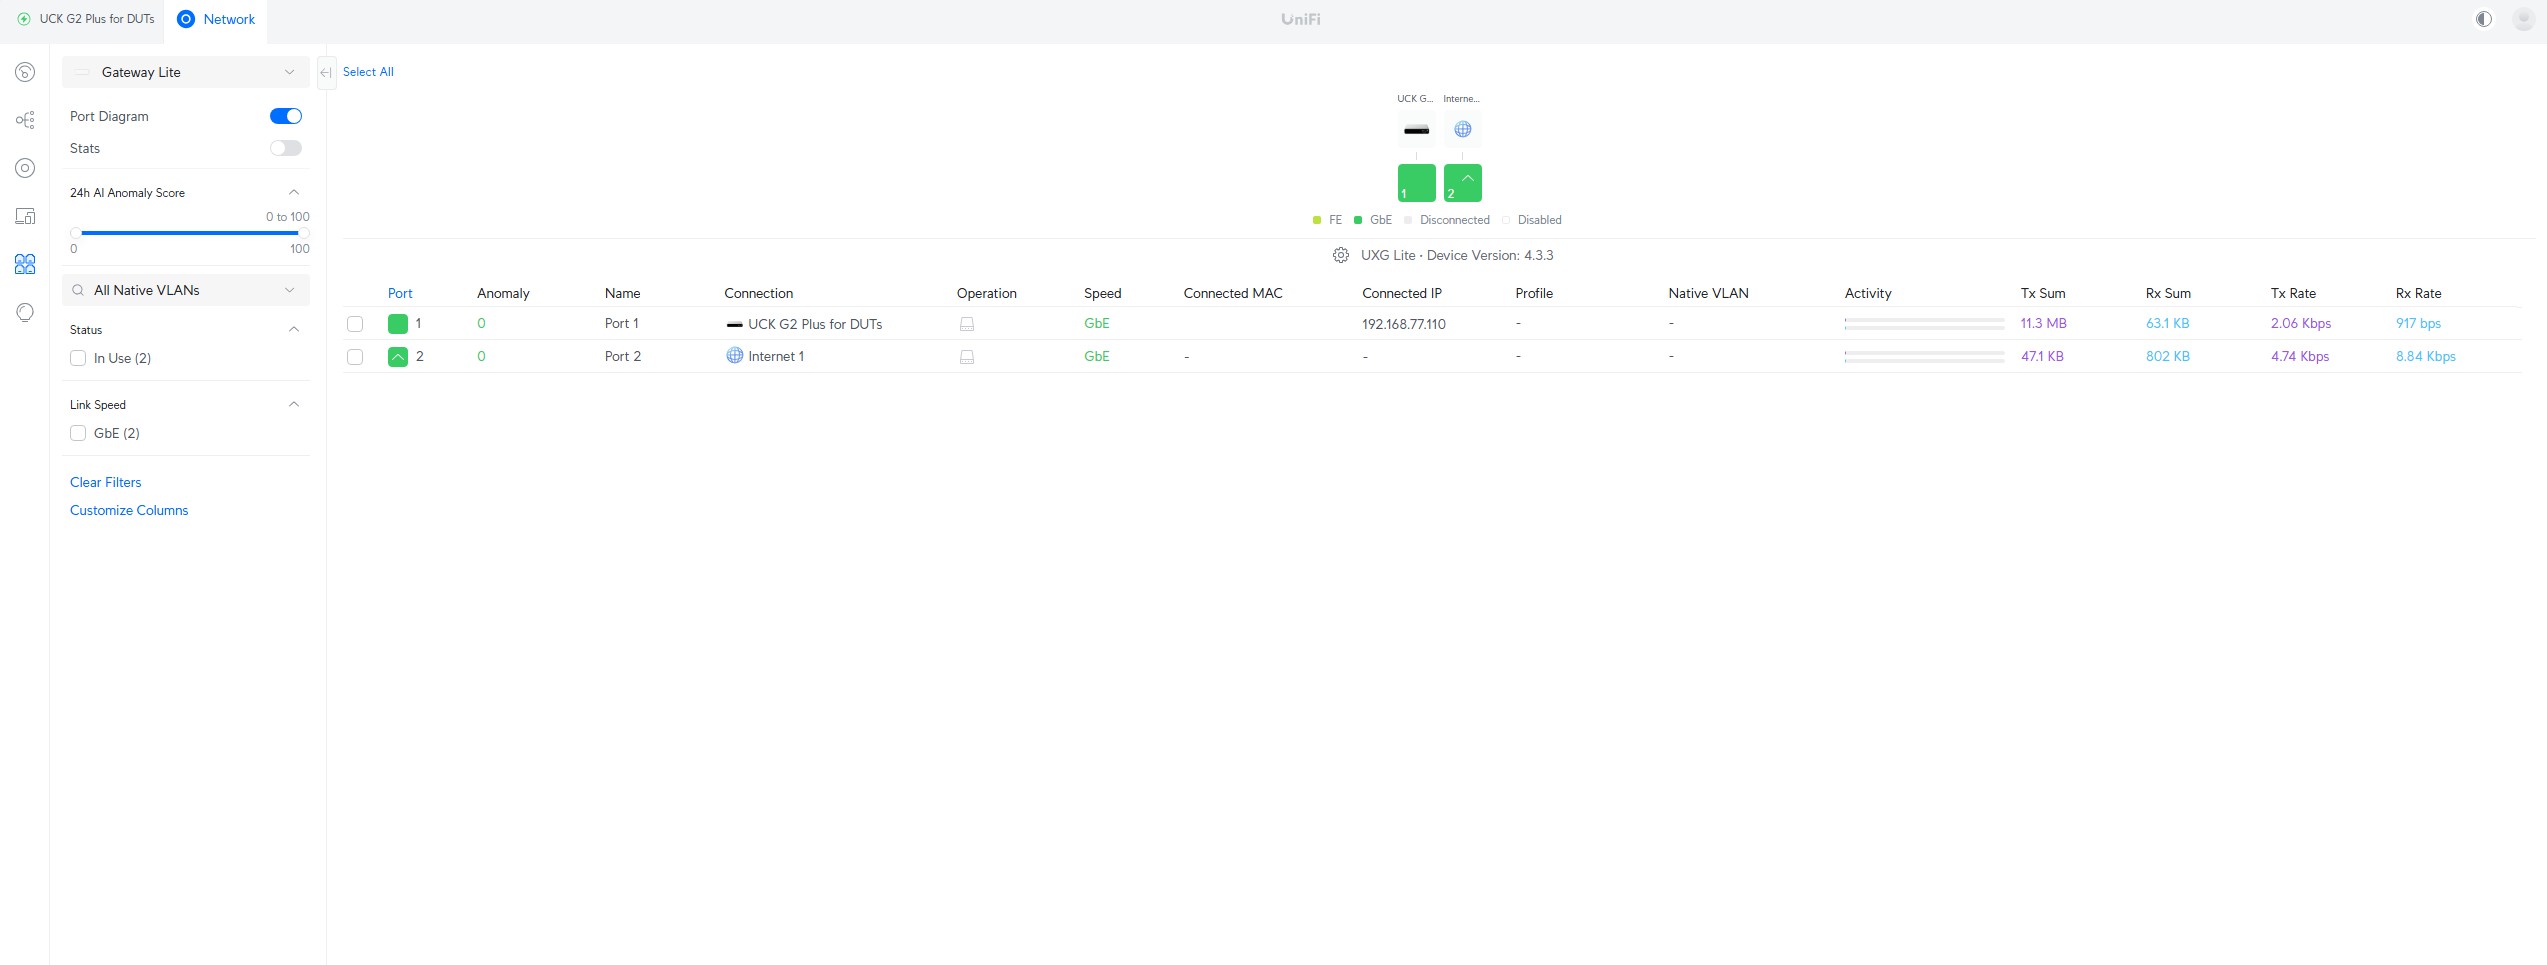The height and width of the screenshot is (965, 2547).
Task: Click the lightbulb Insights sidebar icon
Action: tap(25, 312)
